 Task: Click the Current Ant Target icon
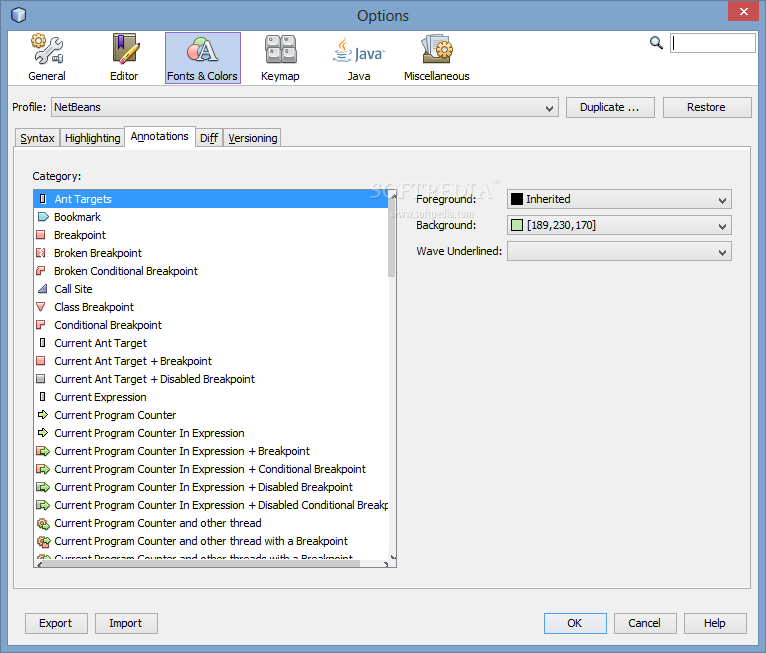[x=43, y=343]
